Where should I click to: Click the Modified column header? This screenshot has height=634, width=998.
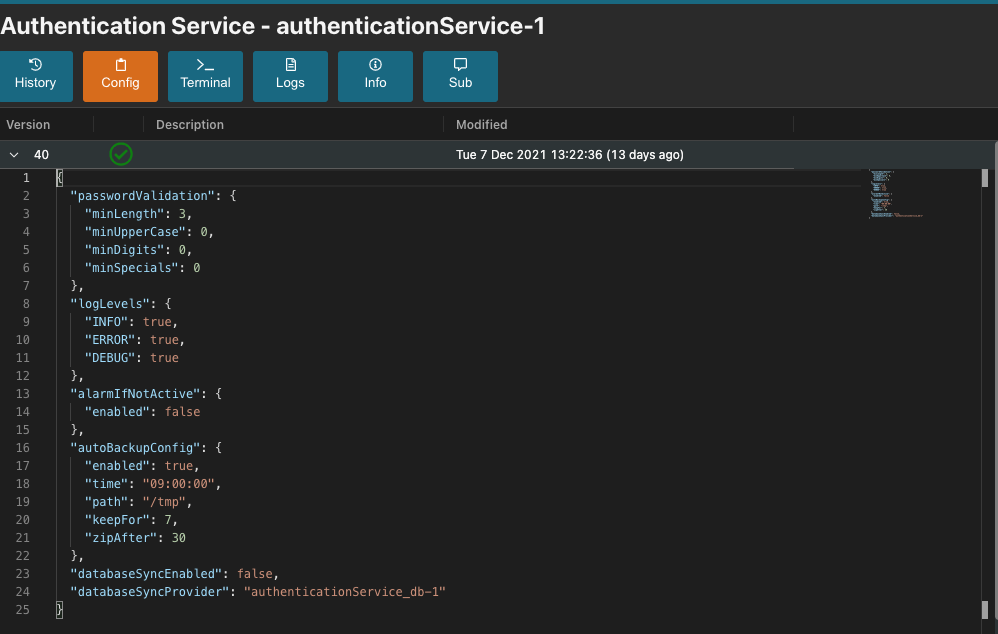482,125
